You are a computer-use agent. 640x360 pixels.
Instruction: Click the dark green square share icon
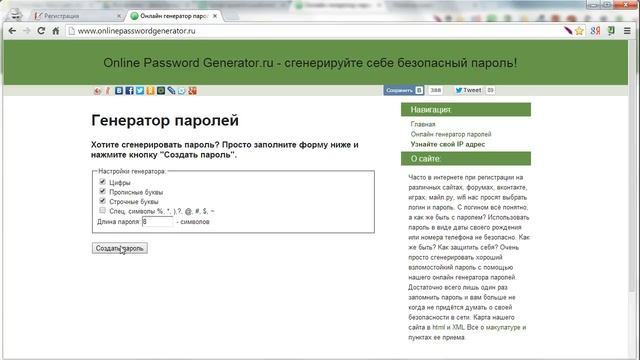[x=161, y=91]
